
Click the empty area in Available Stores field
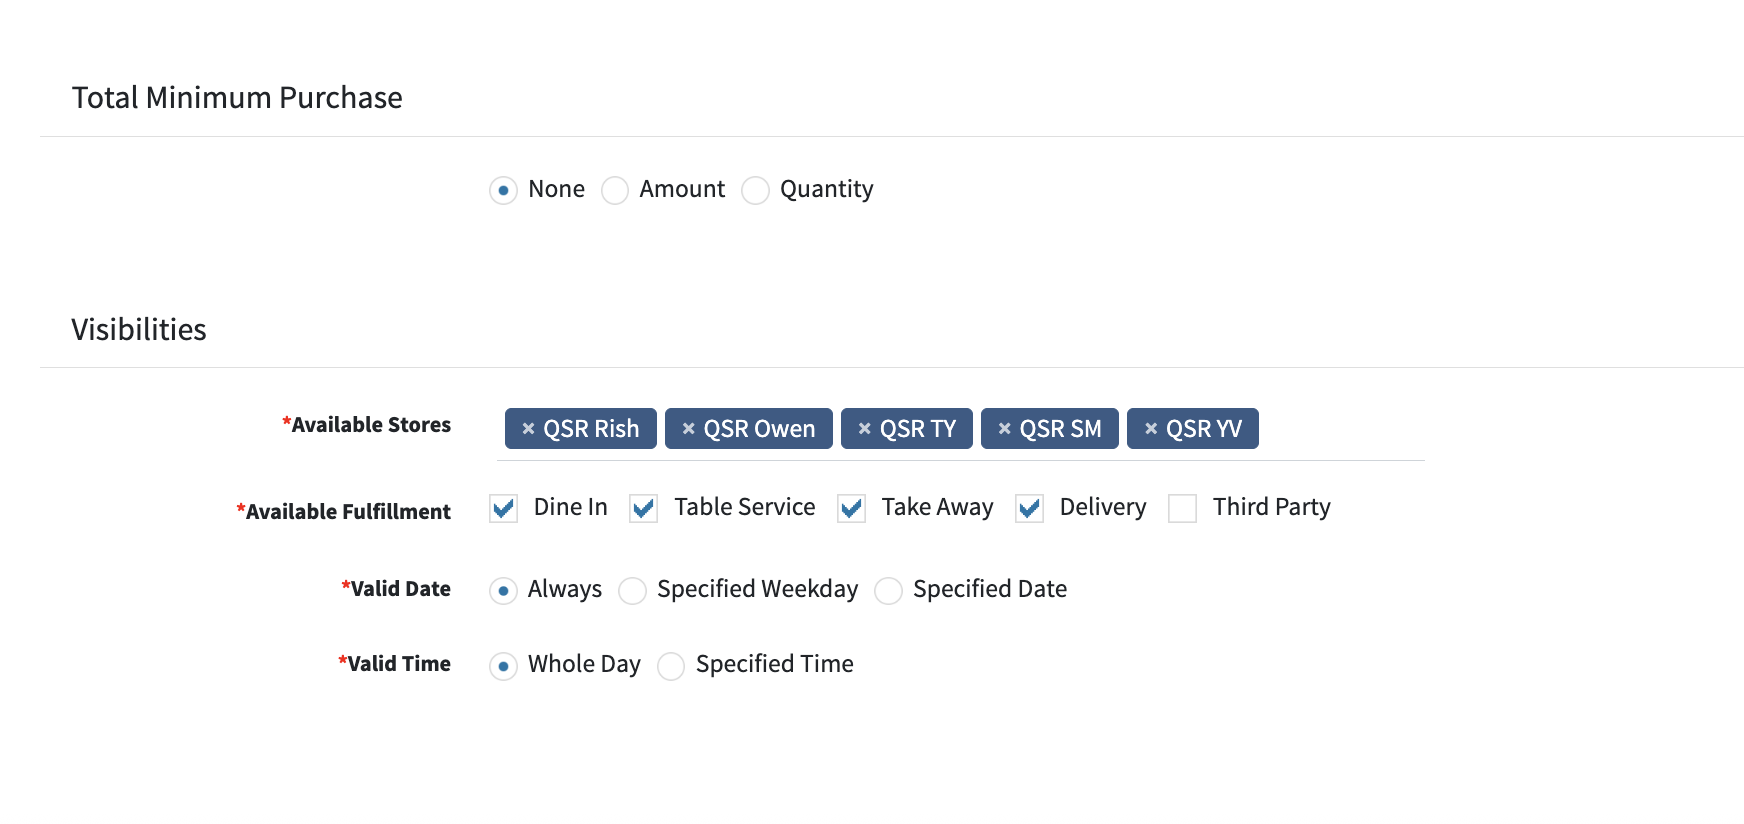tap(1340, 429)
